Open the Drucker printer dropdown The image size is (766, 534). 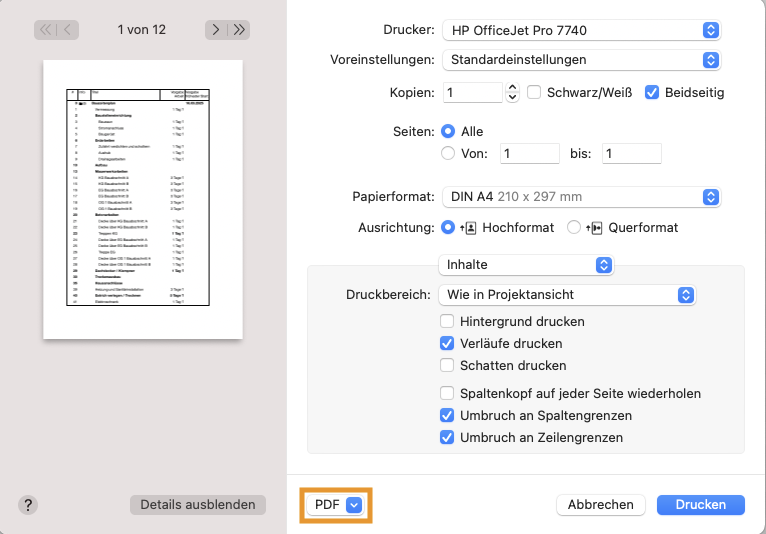[x=581, y=31]
